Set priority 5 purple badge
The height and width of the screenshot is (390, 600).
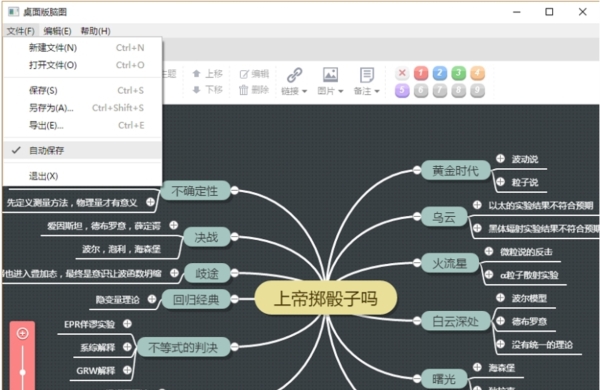(x=402, y=91)
